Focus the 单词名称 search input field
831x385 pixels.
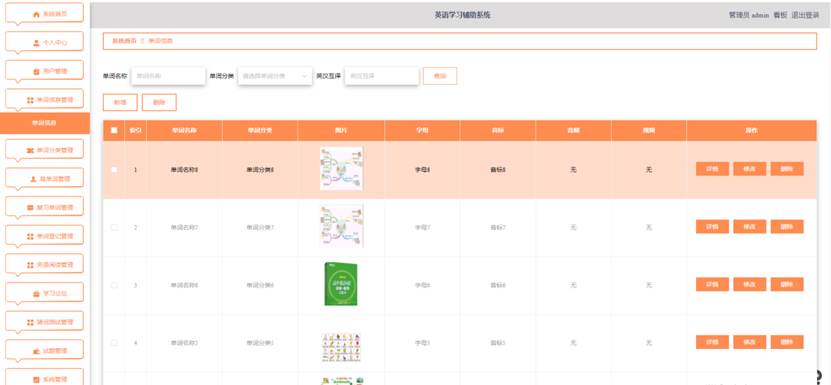[x=168, y=76]
